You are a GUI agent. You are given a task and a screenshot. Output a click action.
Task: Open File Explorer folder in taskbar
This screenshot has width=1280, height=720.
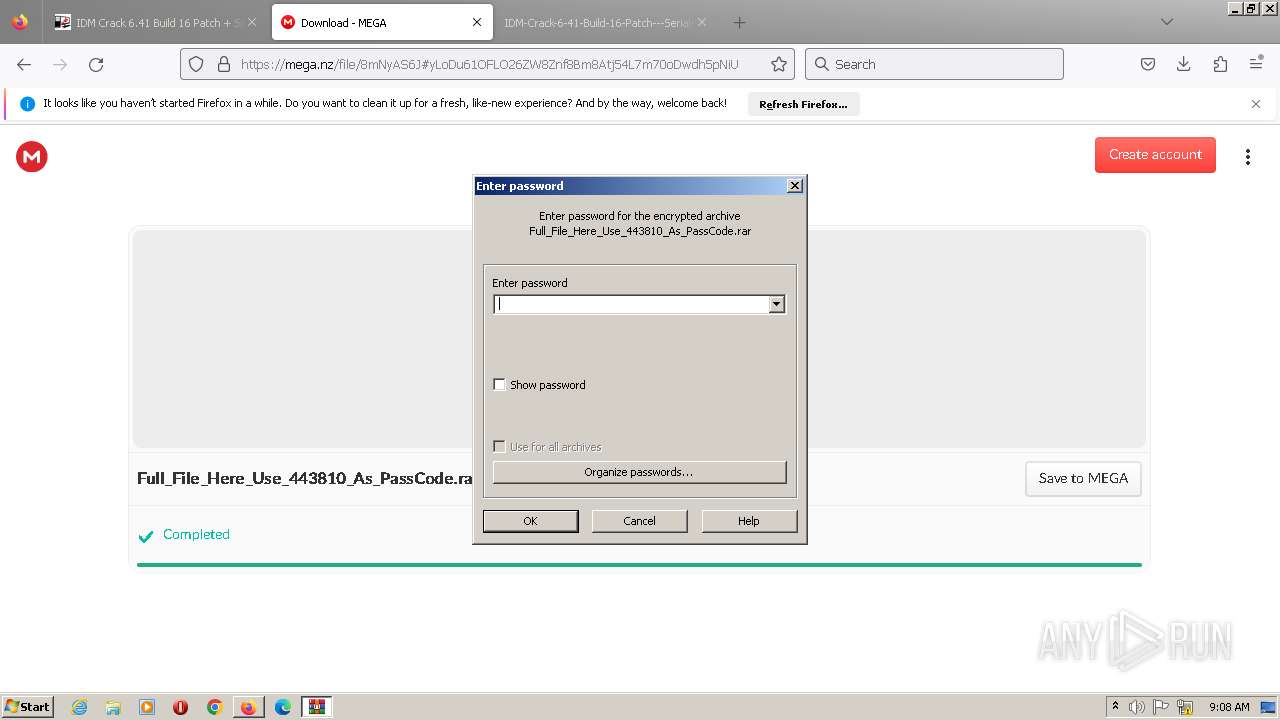pos(113,707)
